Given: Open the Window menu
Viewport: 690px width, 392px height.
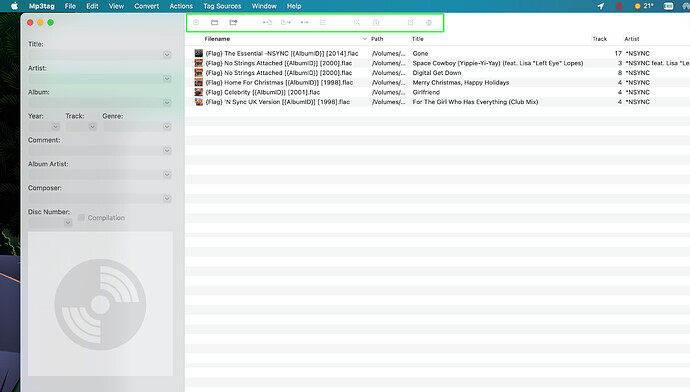Looking at the screenshot, I should (264, 6).
